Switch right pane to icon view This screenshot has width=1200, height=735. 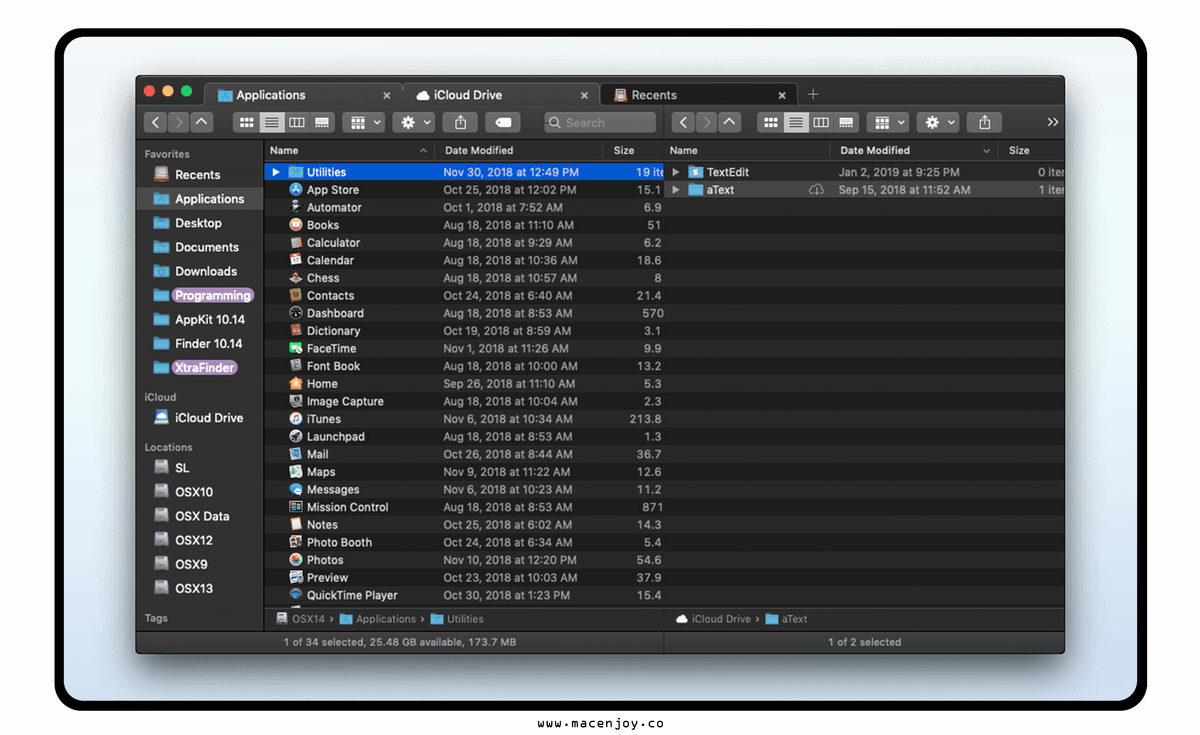pyautogui.click(x=770, y=122)
